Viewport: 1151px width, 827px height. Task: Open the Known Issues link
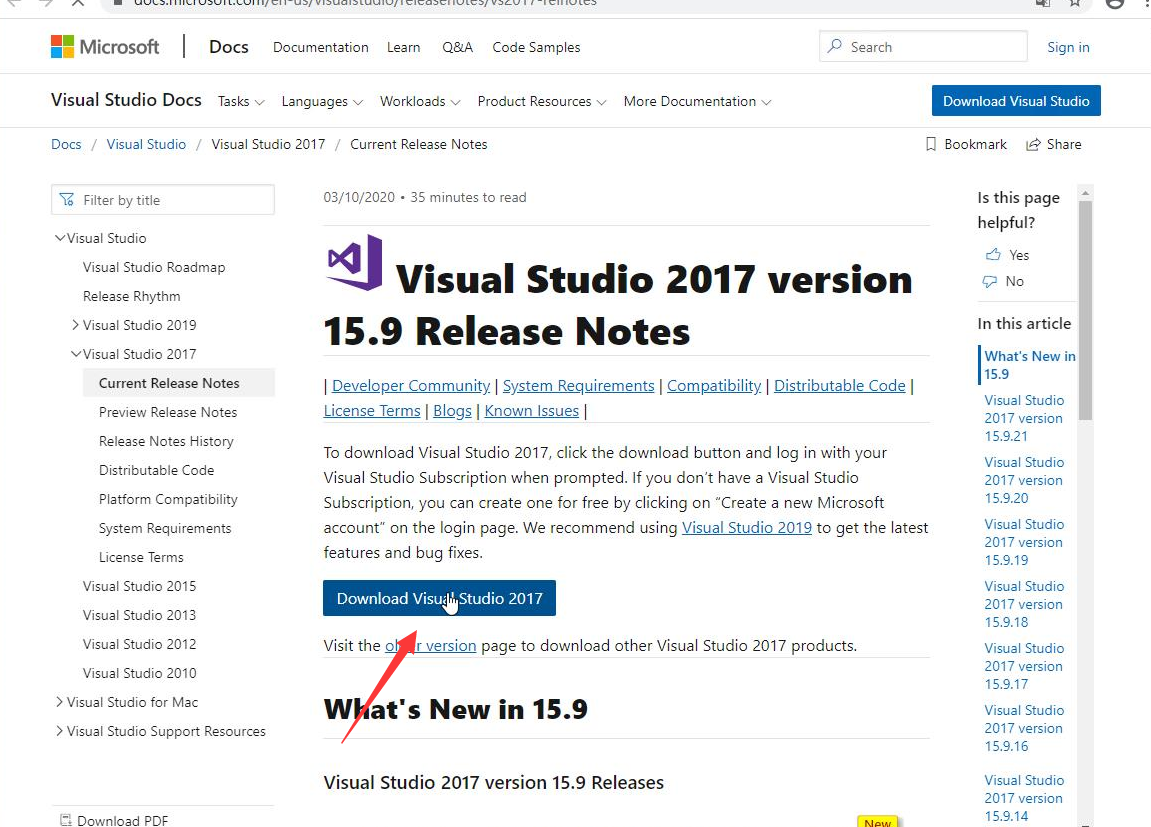(x=531, y=411)
